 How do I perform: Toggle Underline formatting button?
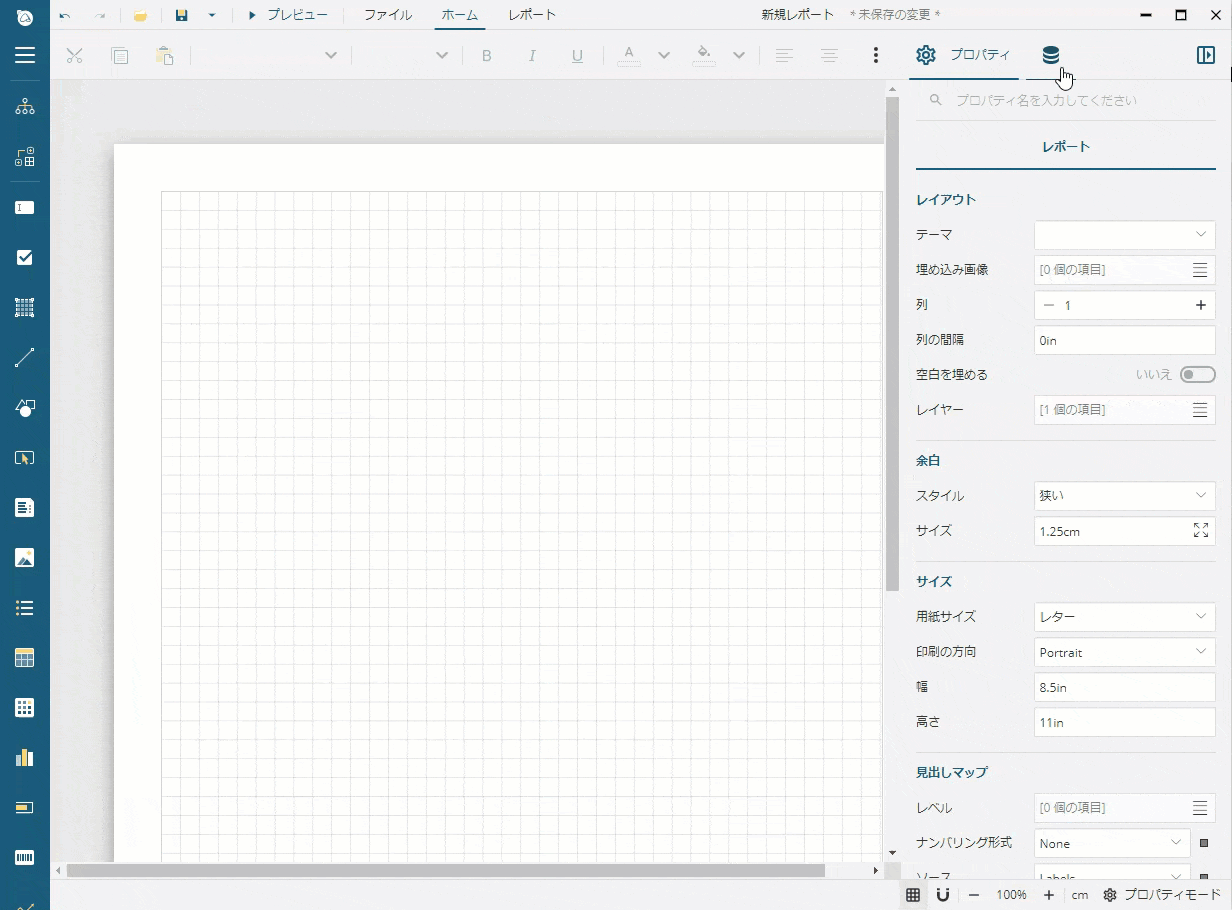coord(577,55)
